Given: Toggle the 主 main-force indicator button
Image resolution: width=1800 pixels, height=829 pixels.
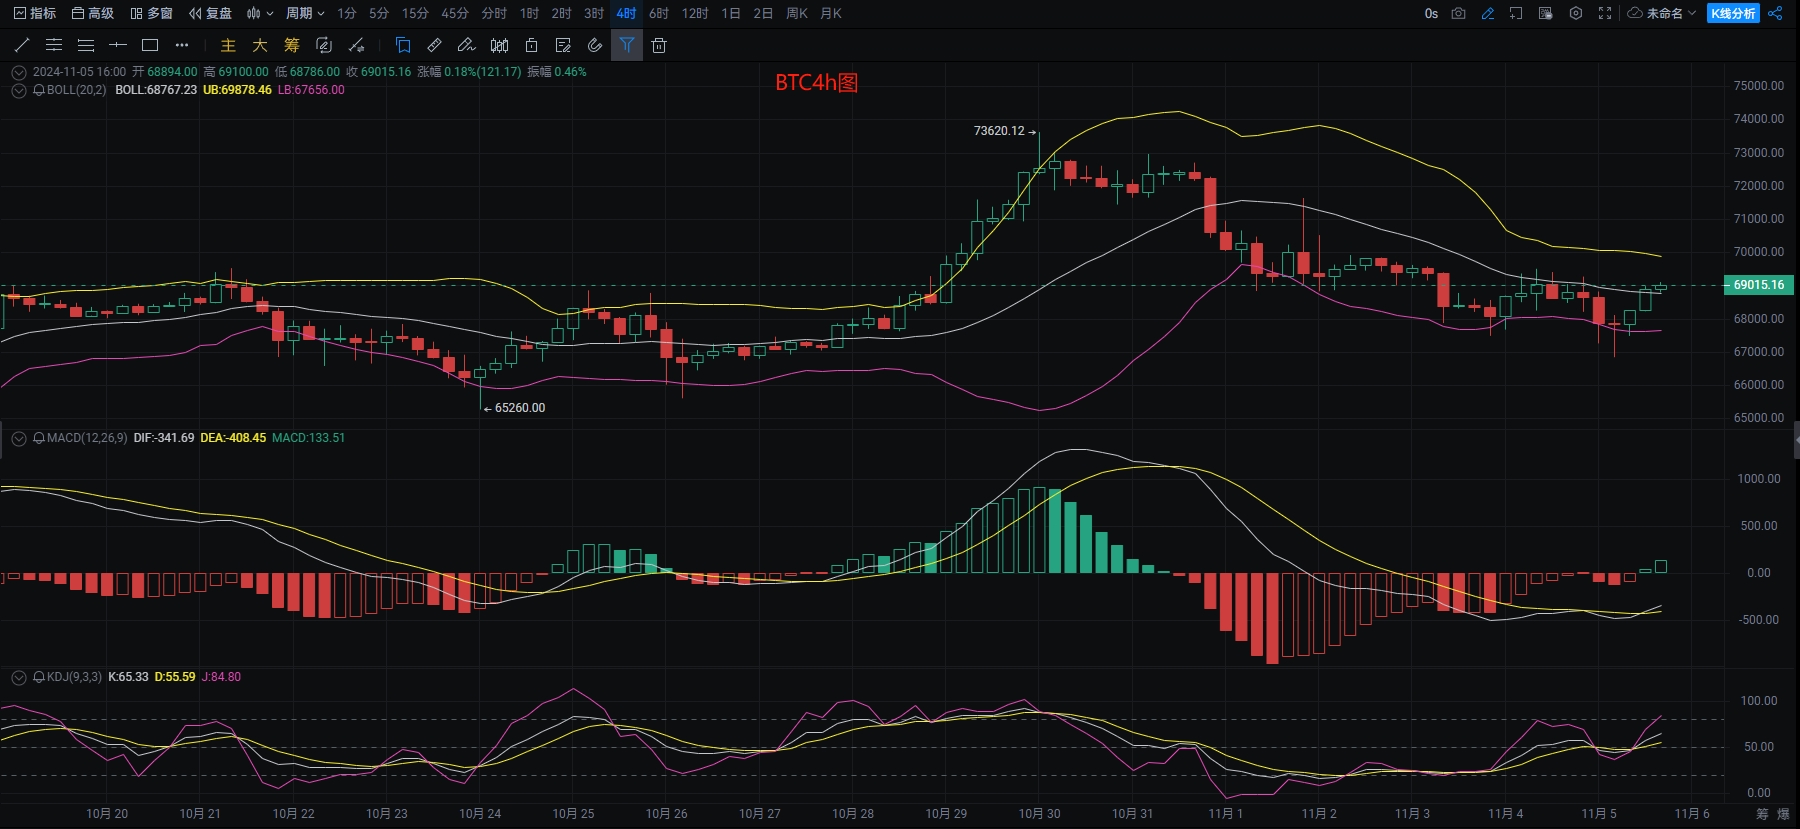Looking at the screenshot, I should [228, 45].
